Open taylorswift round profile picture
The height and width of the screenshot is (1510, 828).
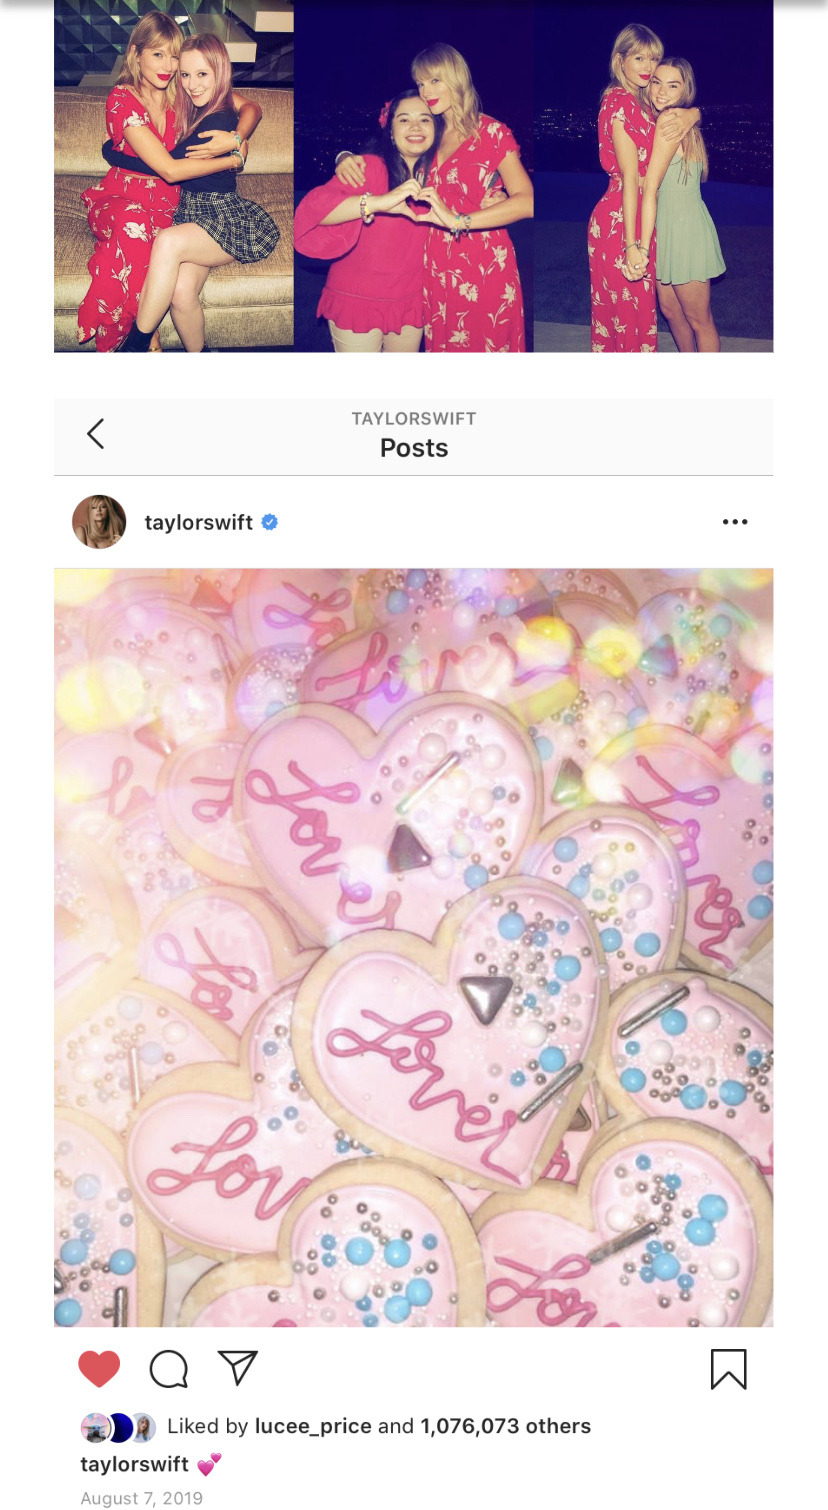99,522
